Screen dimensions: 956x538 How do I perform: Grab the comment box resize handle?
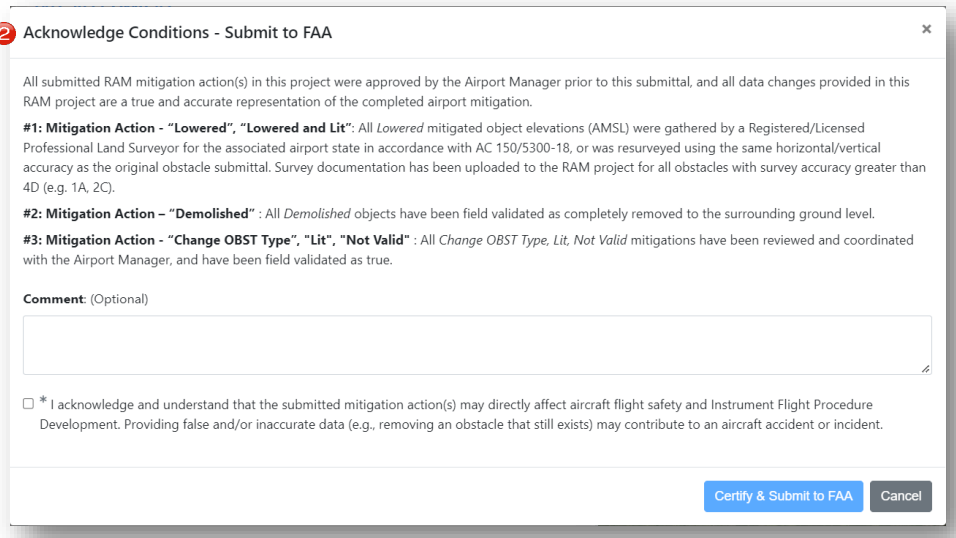pyautogui.click(x=925, y=369)
